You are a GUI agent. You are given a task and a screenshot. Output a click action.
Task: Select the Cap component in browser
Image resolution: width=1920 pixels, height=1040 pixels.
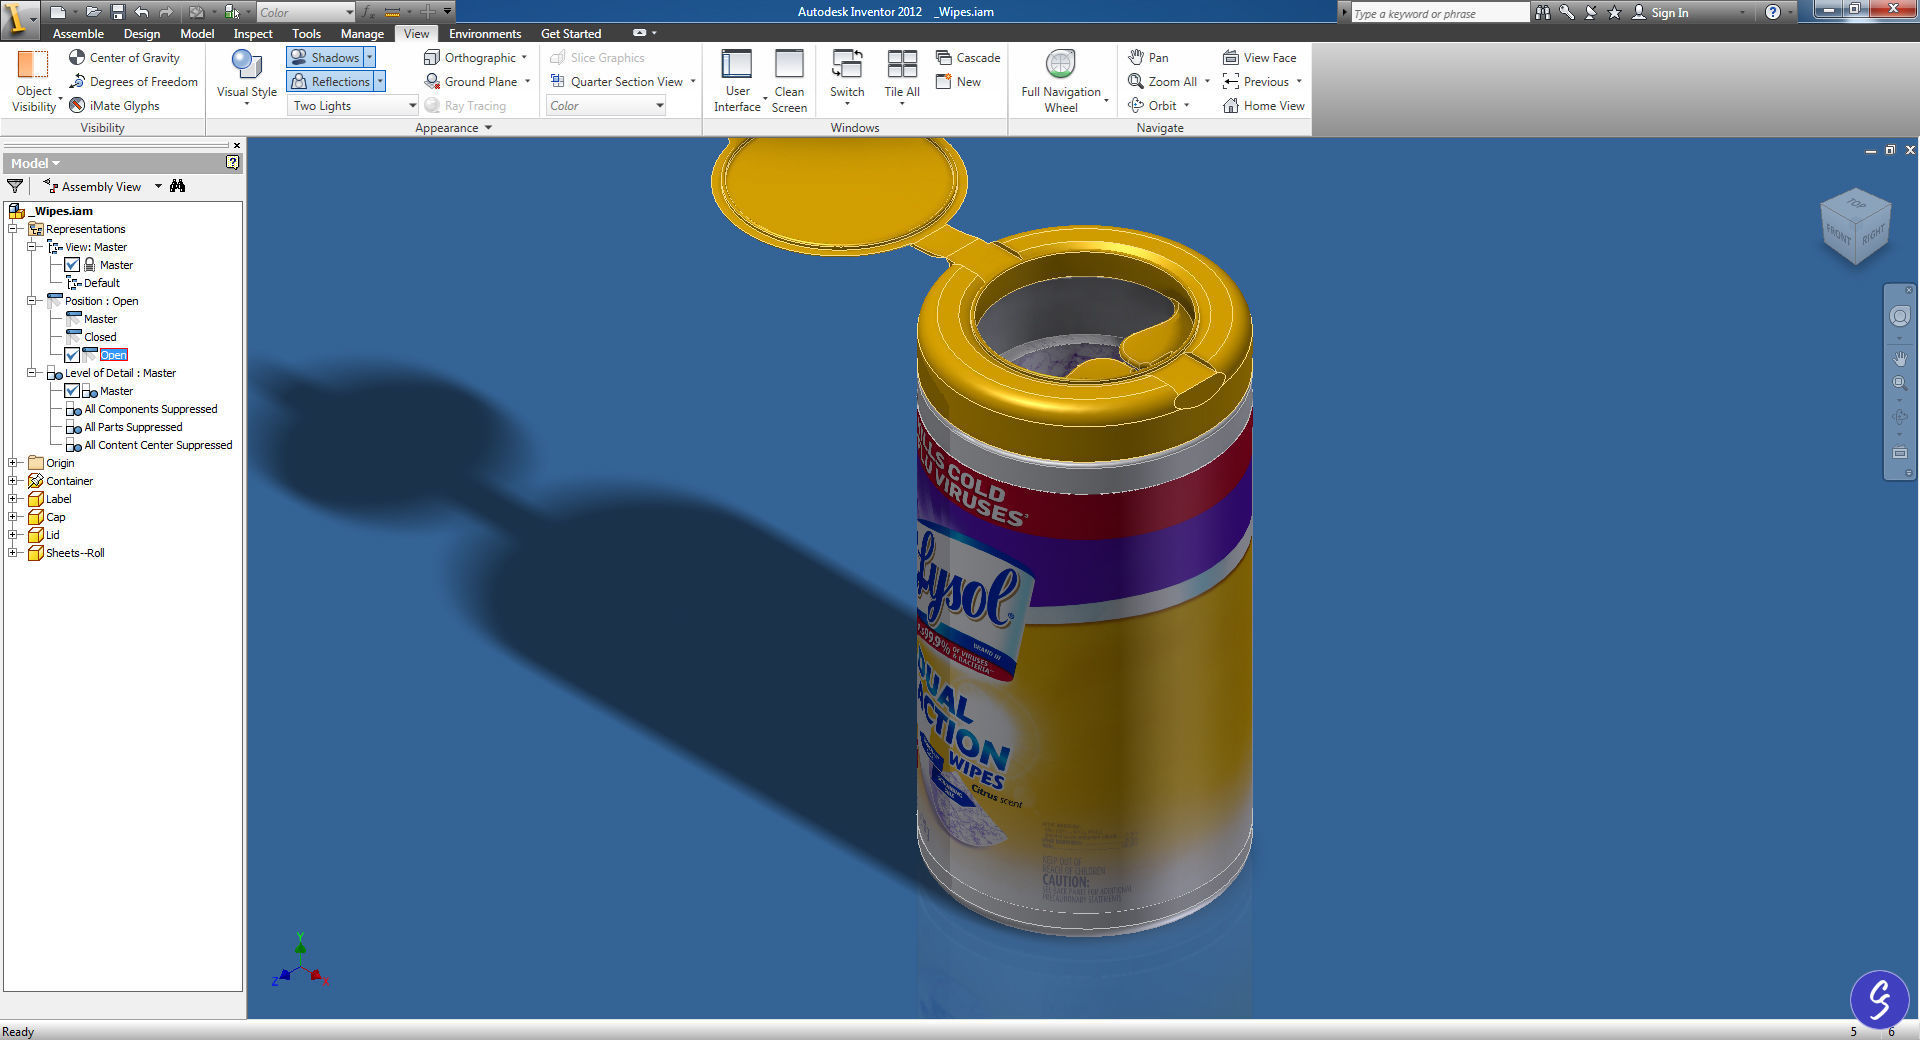pyautogui.click(x=56, y=517)
